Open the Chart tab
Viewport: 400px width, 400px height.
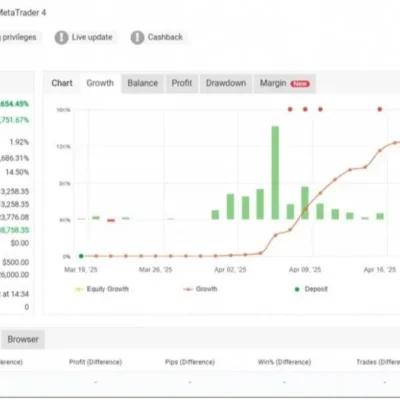coord(62,83)
